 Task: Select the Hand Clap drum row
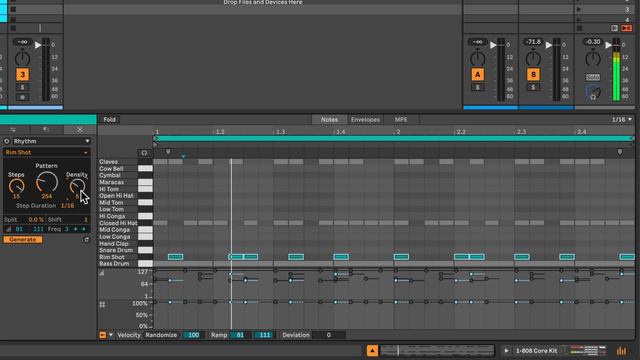[125, 243]
